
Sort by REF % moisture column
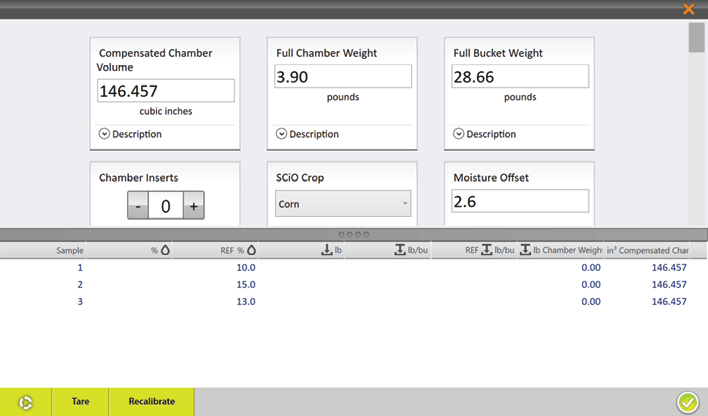coord(238,250)
